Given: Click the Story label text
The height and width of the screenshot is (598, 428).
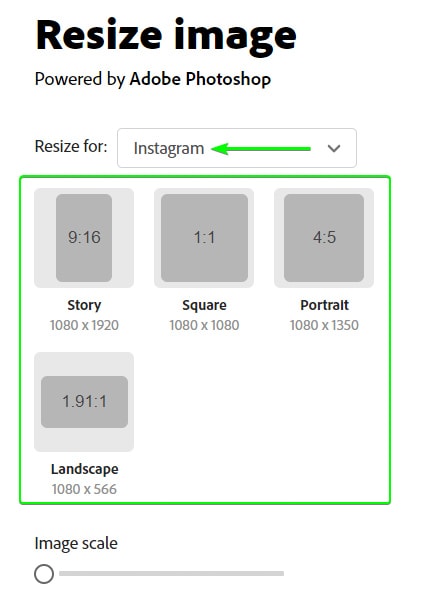Looking at the screenshot, I should tap(84, 305).
